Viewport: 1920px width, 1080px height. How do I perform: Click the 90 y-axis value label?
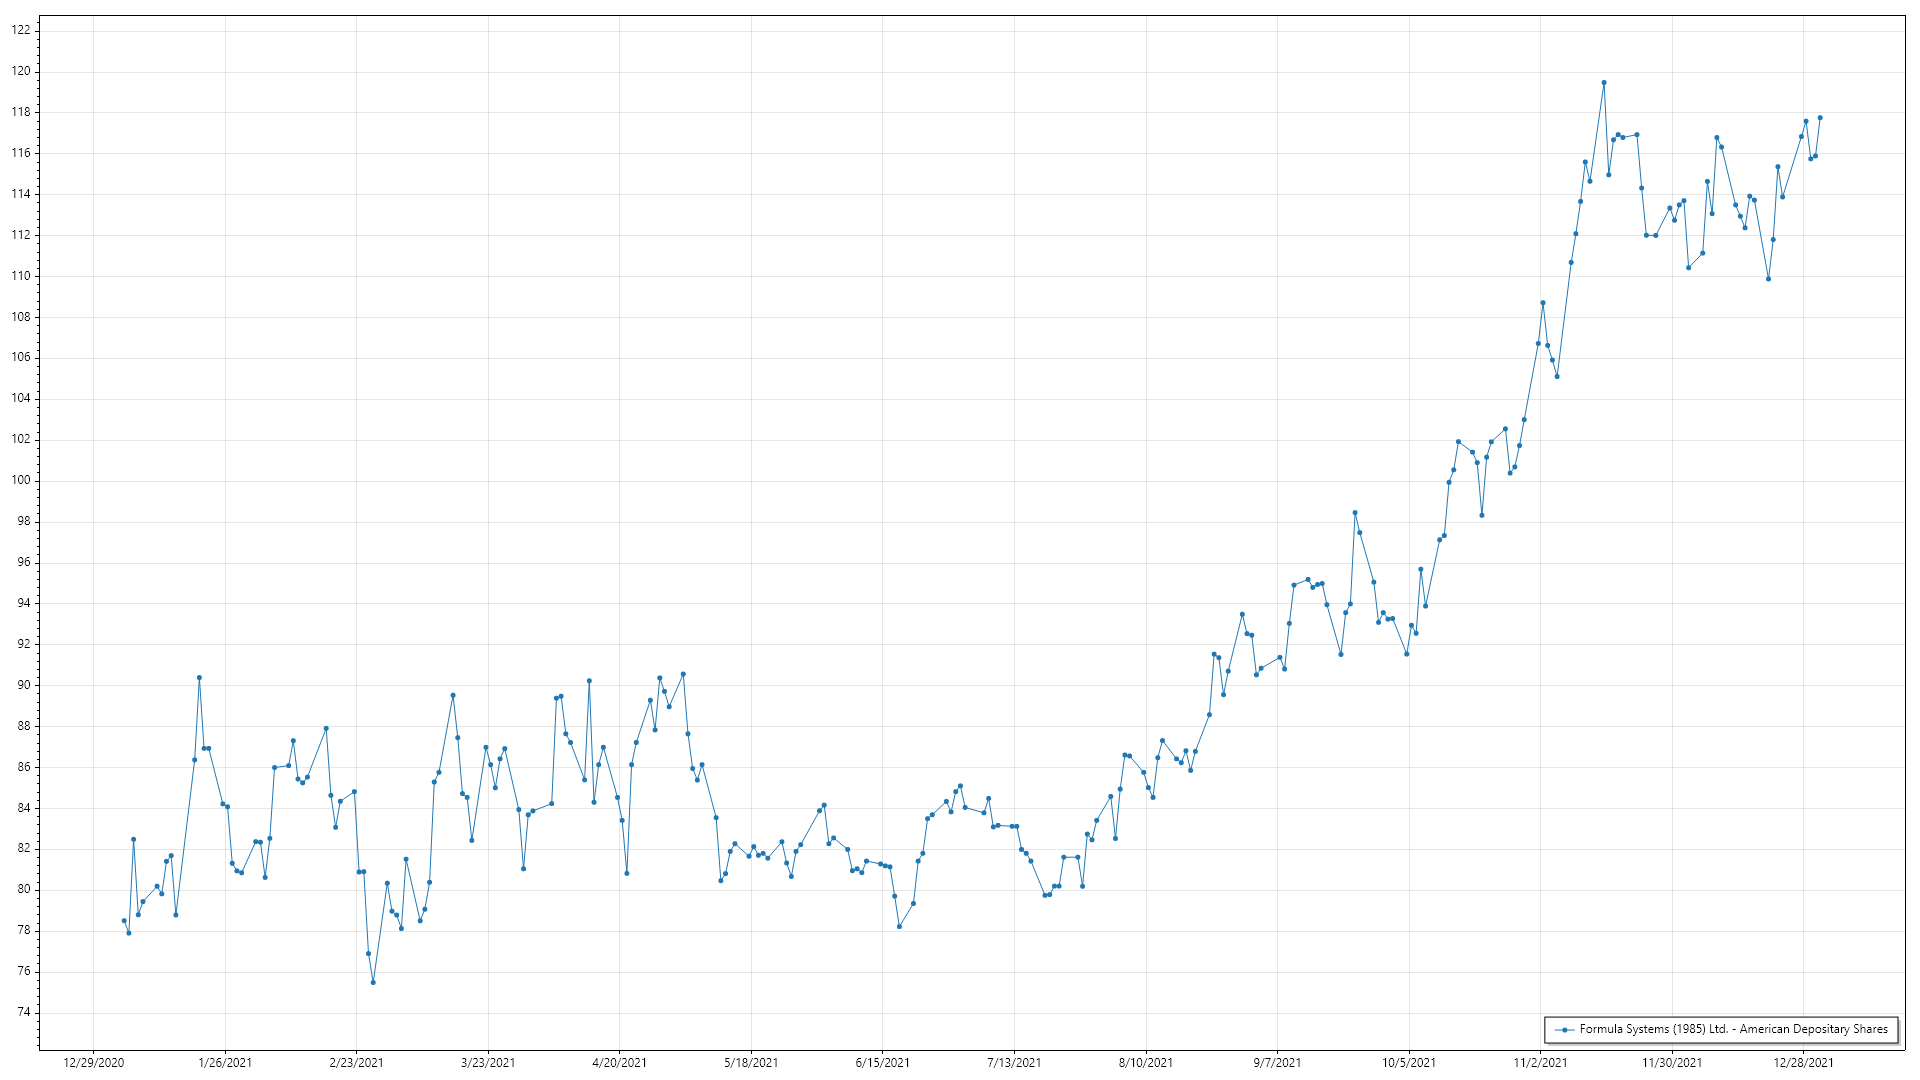pyautogui.click(x=24, y=685)
